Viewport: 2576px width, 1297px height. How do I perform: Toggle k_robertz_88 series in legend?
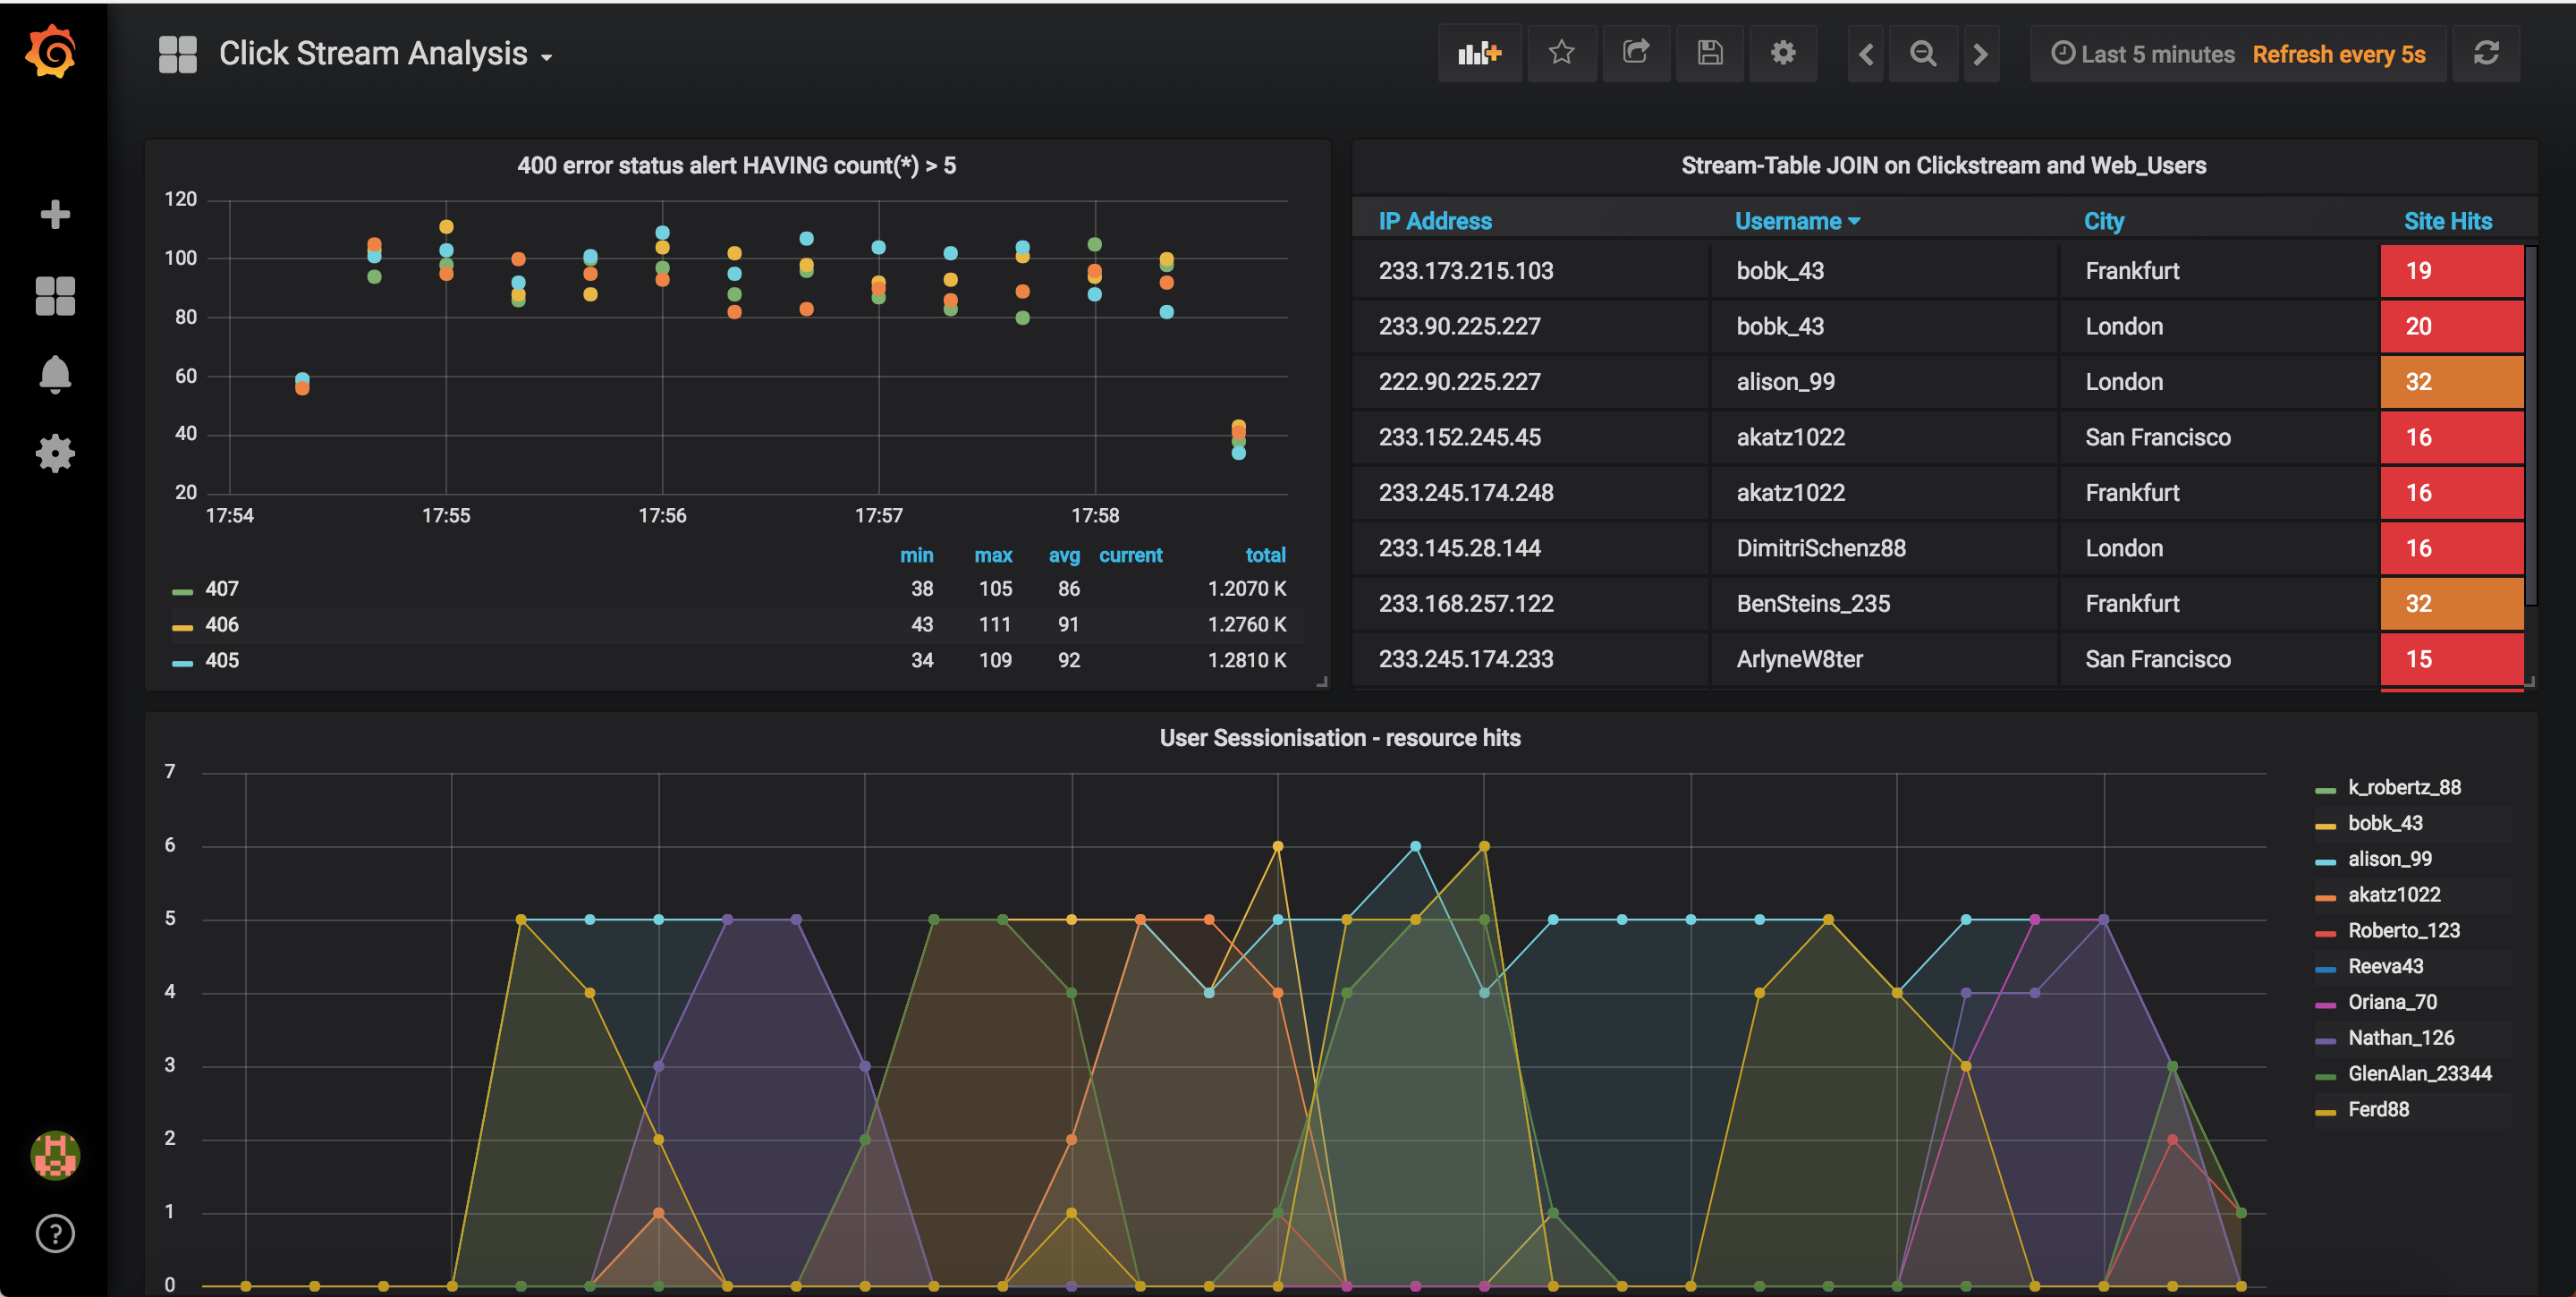(2404, 788)
